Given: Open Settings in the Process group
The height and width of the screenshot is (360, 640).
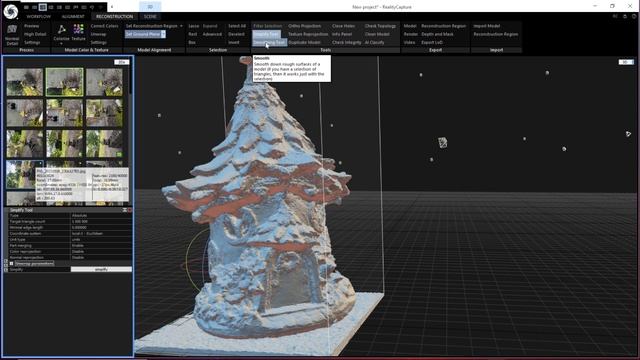Looking at the screenshot, I should [x=32, y=42].
